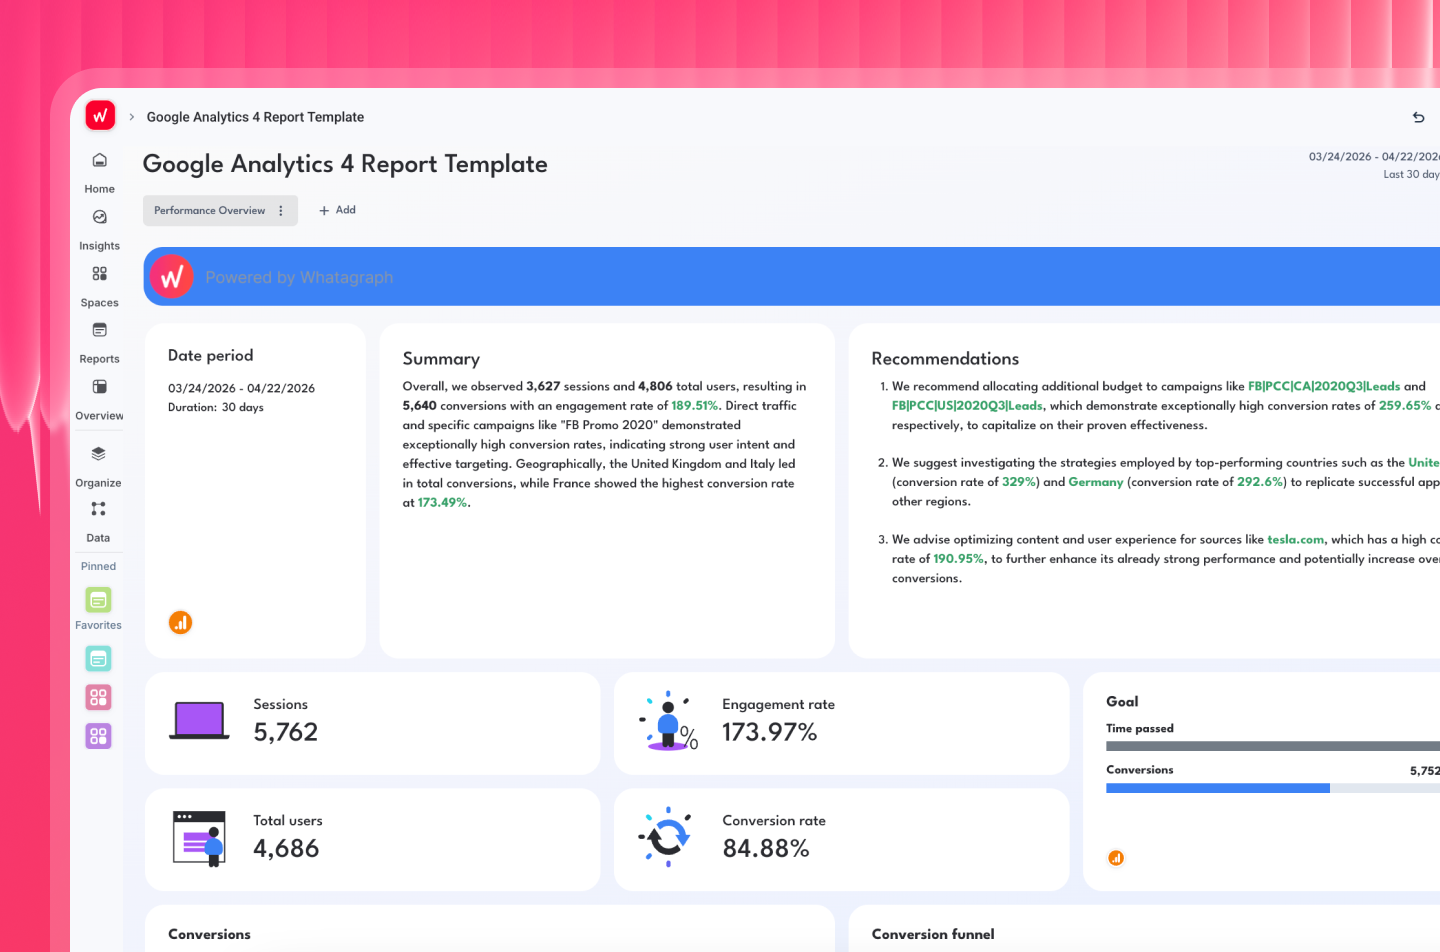Viewport: 1440px width, 952px height.
Task: Click the undo icon at top right
Action: point(1418,117)
